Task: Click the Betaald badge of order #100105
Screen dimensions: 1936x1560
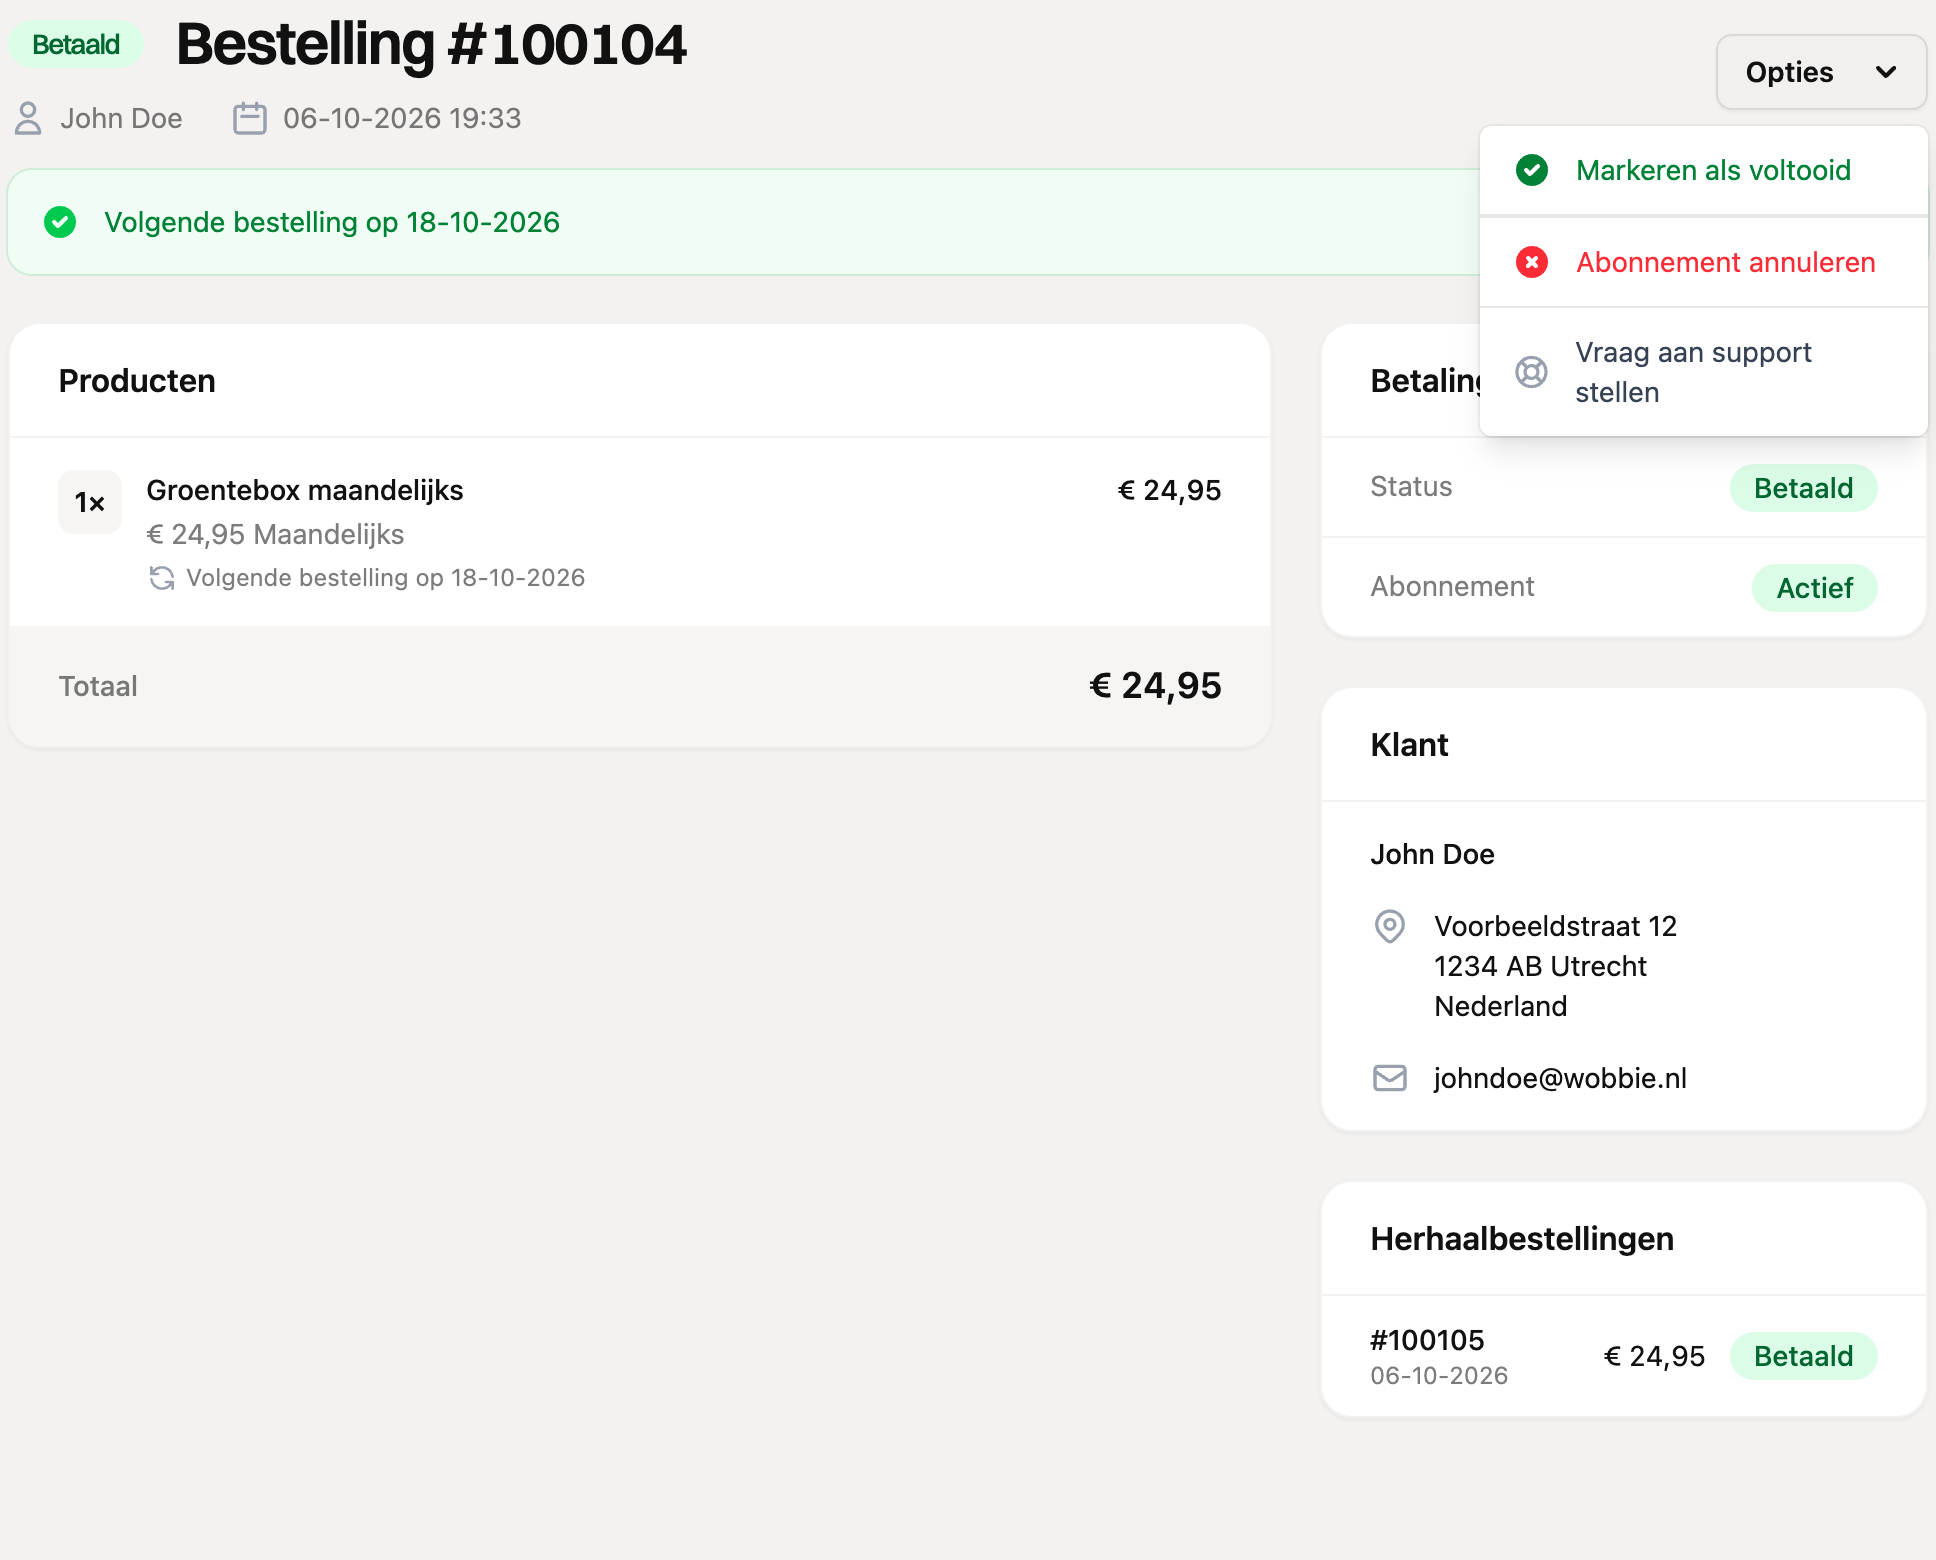Action: pyautogui.click(x=1804, y=1356)
